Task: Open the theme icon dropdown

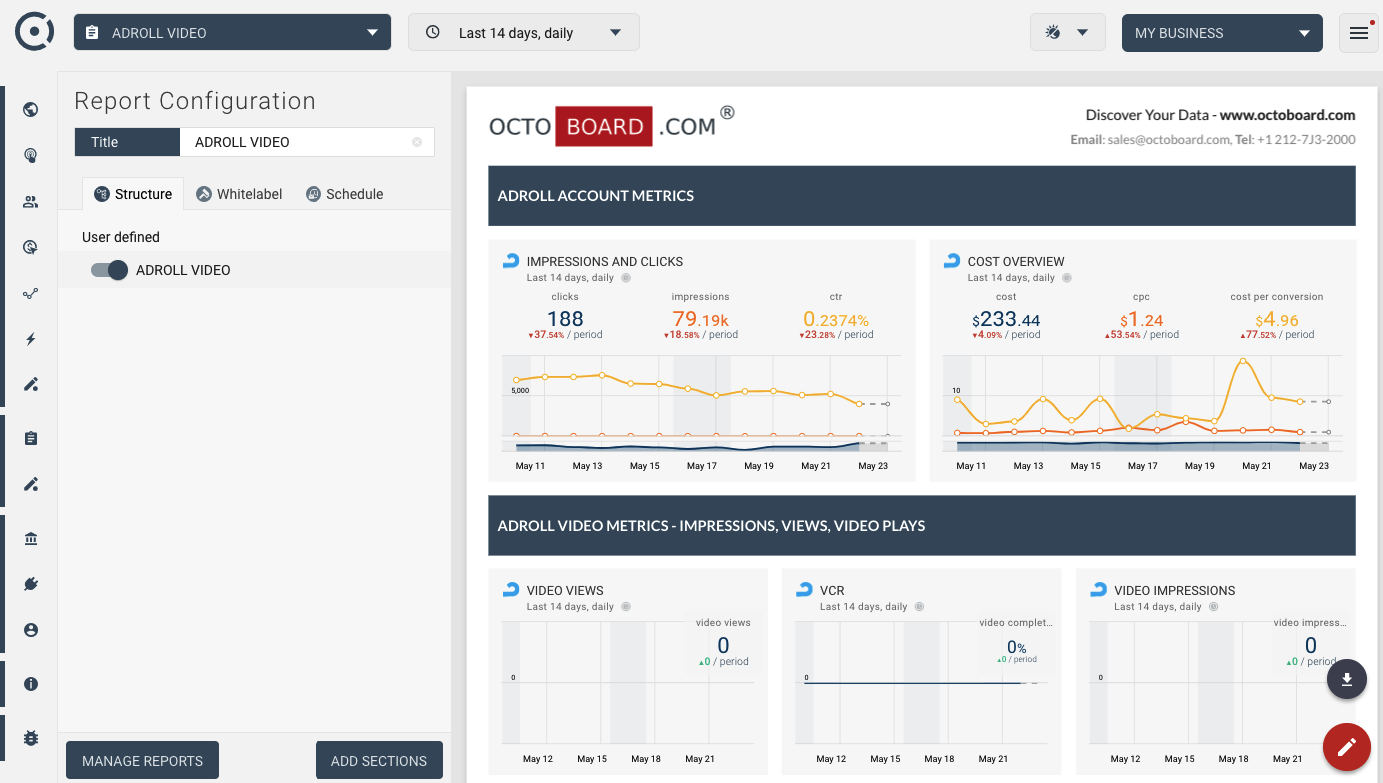Action: (1067, 32)
